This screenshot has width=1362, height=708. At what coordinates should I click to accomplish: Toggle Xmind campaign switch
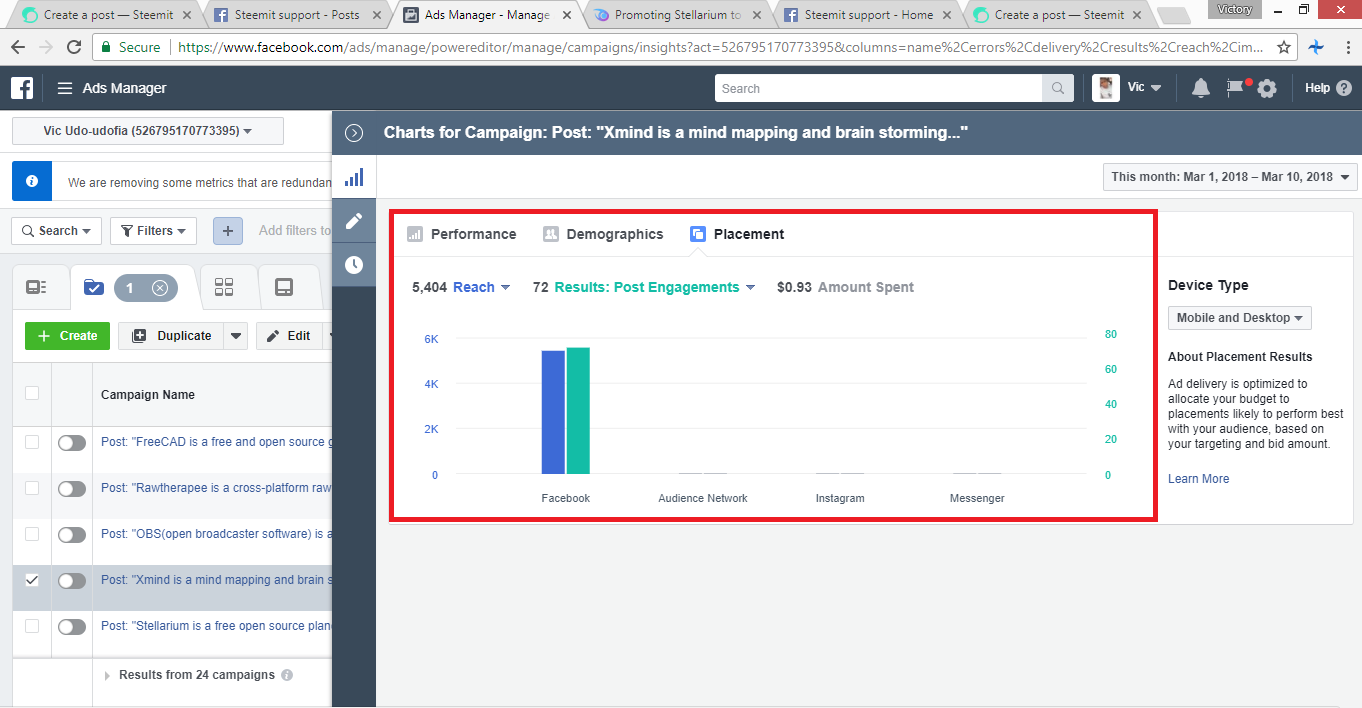point(72,581)
